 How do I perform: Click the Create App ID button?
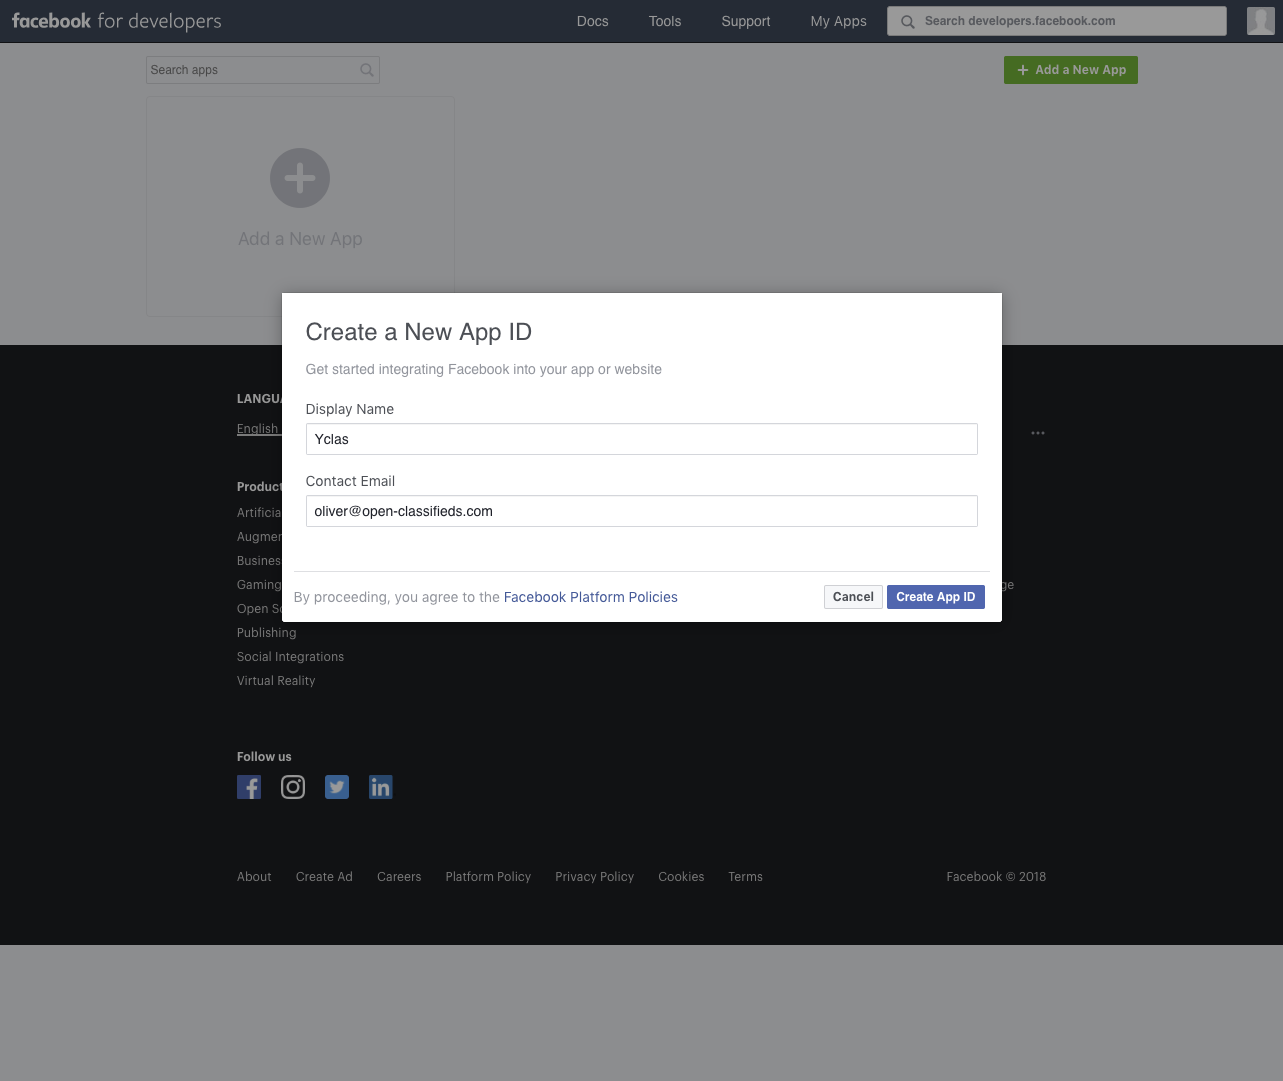936,597
